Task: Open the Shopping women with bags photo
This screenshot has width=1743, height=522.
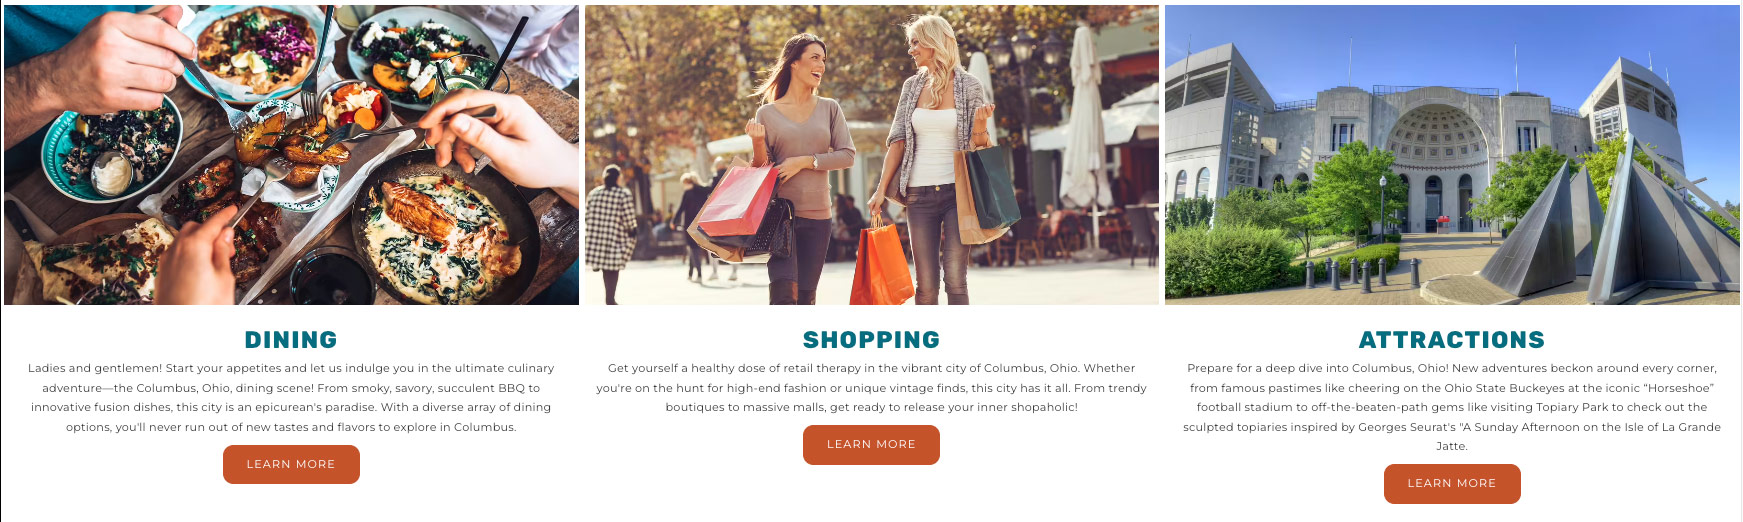Action: point(872,155)
